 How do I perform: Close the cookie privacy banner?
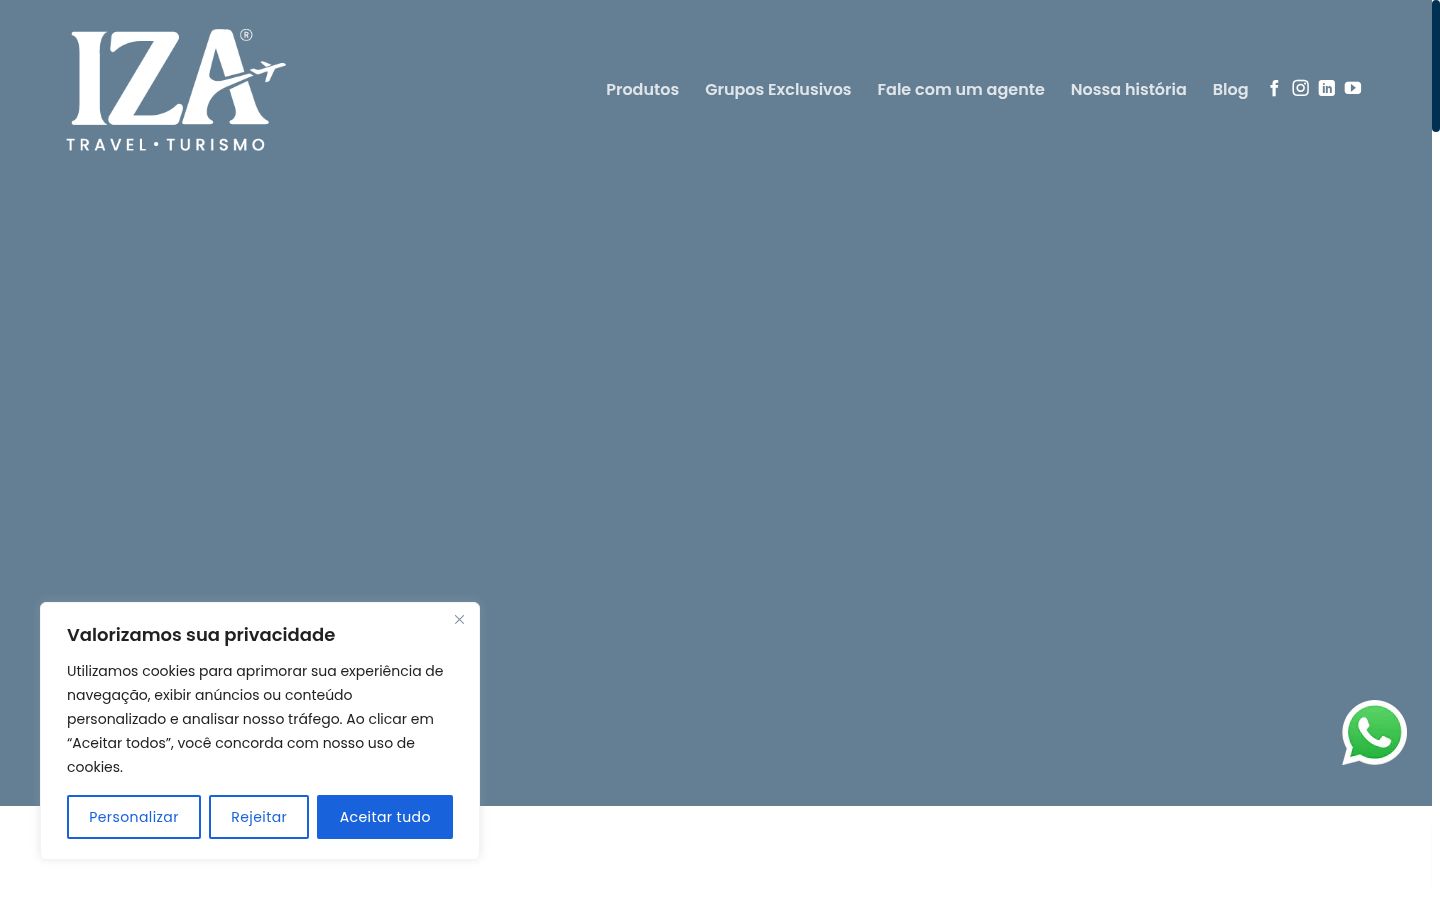[459, 619]
